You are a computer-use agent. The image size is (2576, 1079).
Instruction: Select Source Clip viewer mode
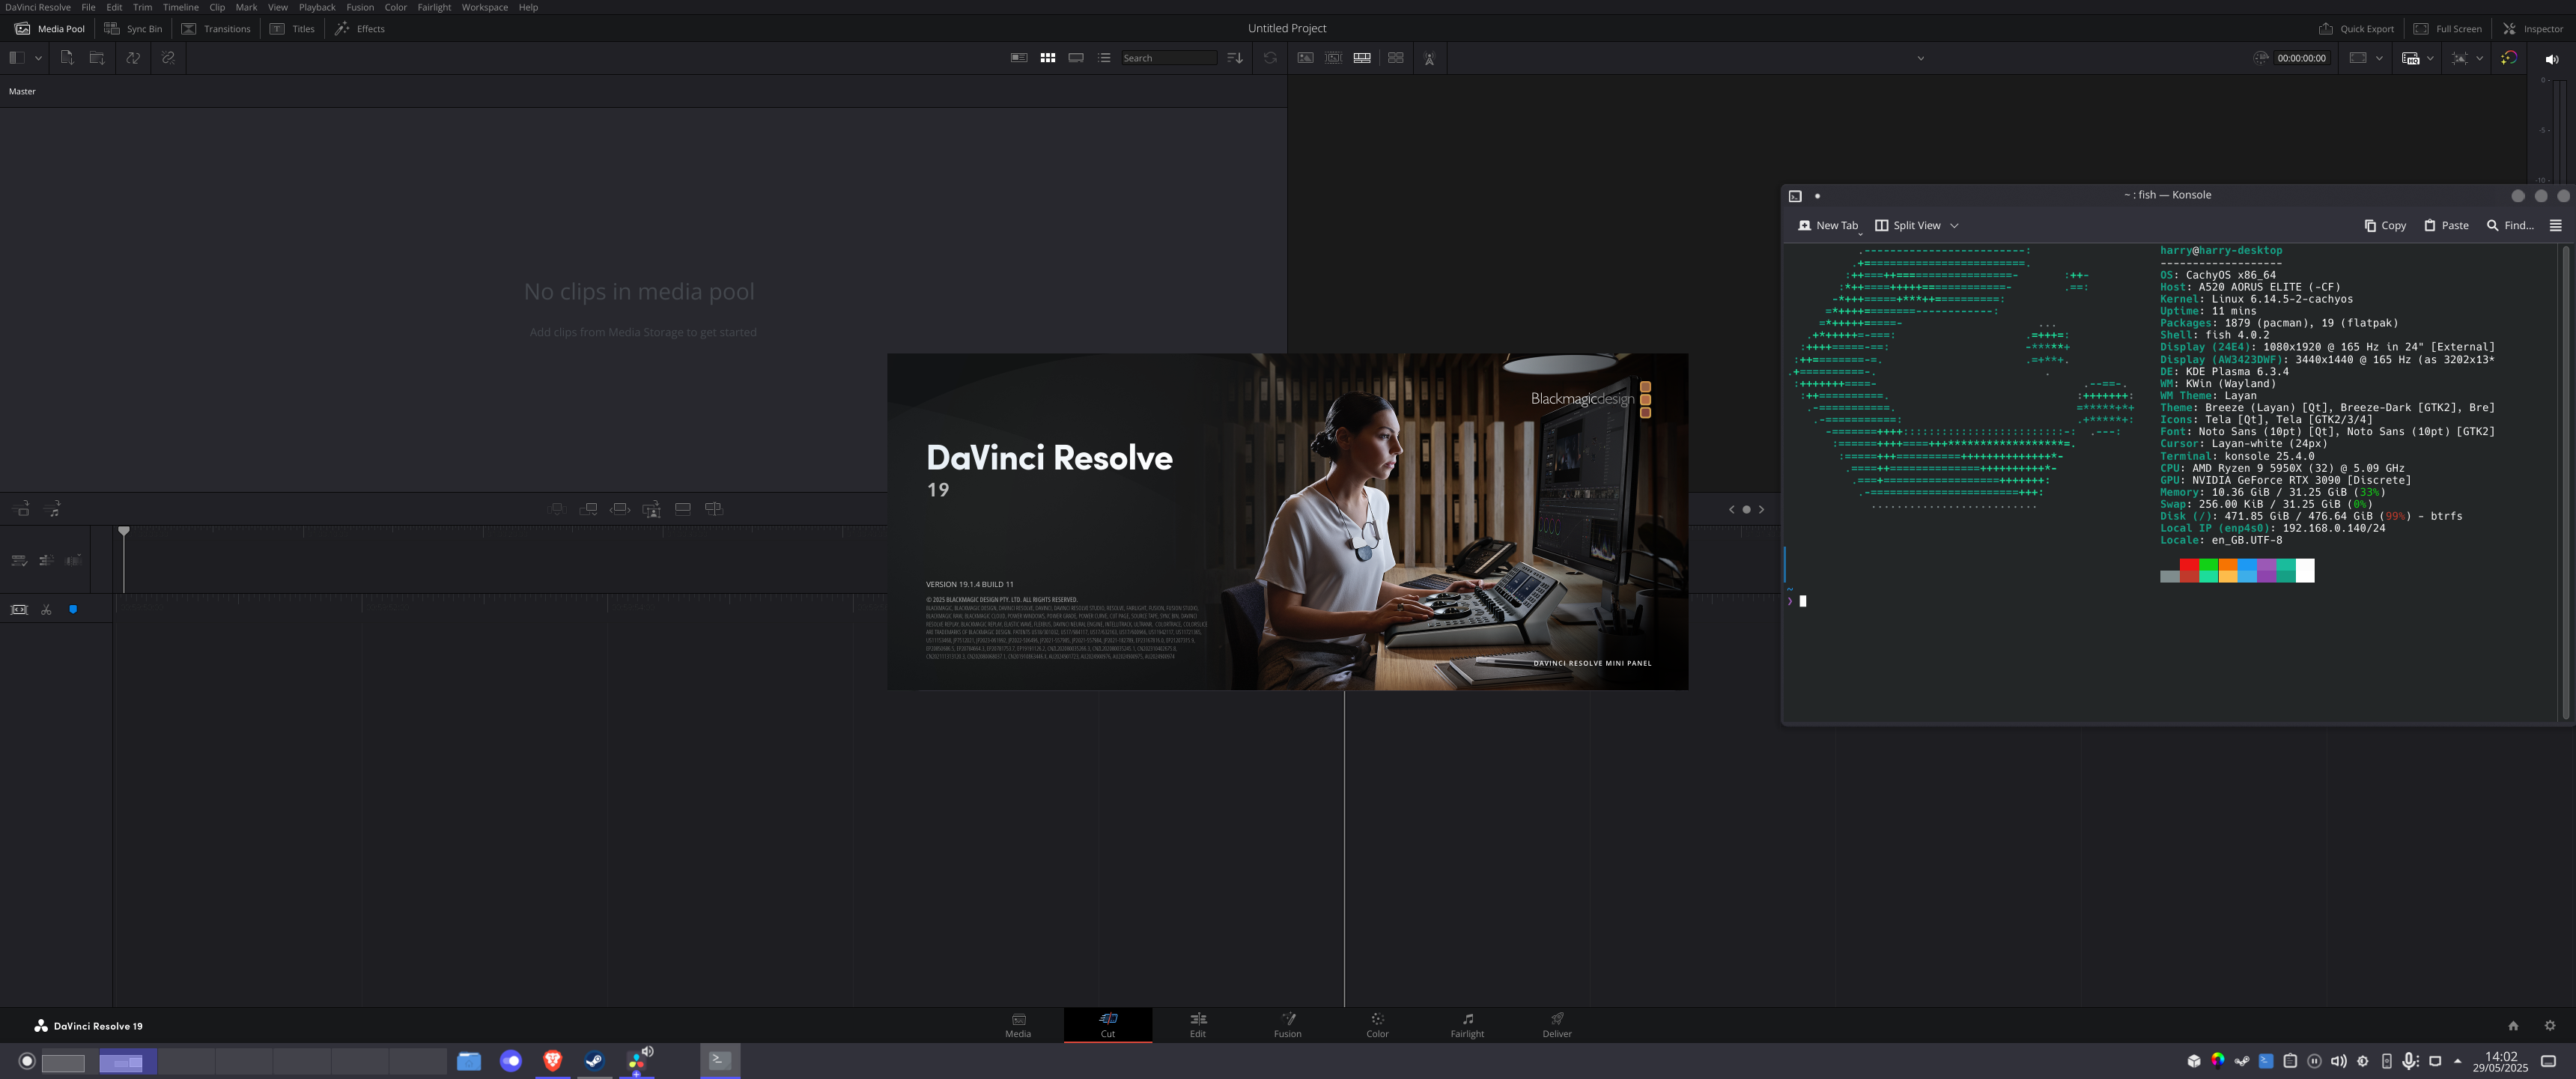(x=1305, y=58)
